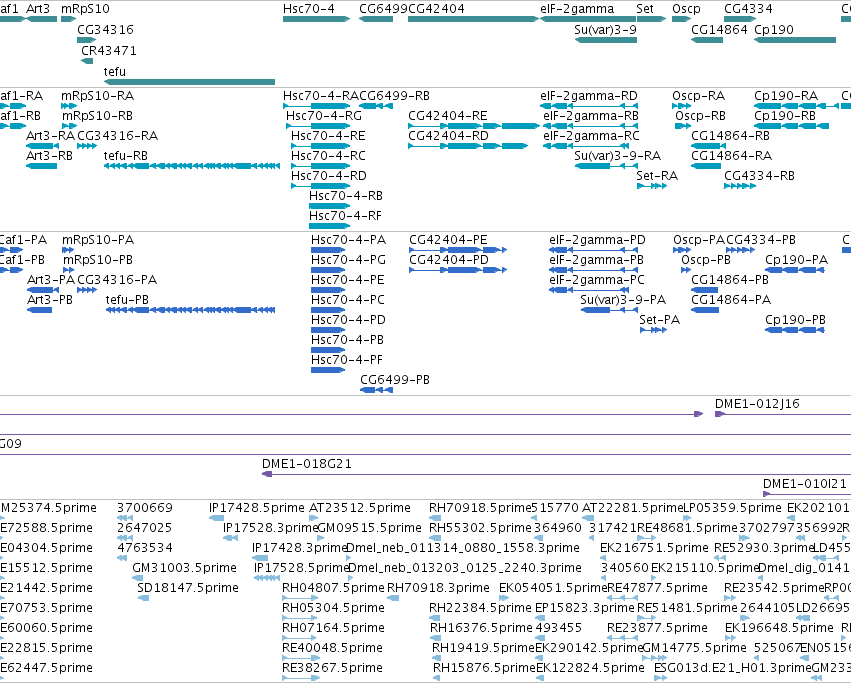Select the CG4334 gene label
Image resolution: width=851 pixels, height=683 pixels.
click(x=748, y=9)
